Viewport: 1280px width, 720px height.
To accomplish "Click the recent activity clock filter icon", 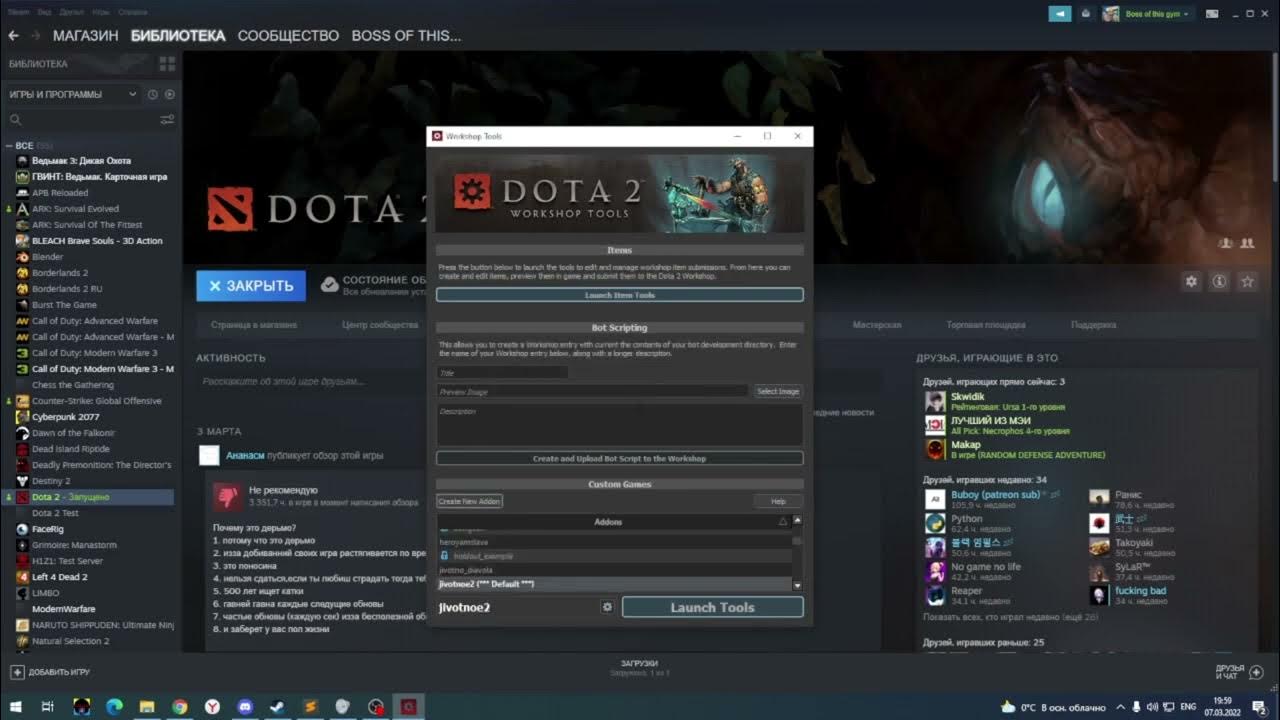I will [x=153, y=94].
